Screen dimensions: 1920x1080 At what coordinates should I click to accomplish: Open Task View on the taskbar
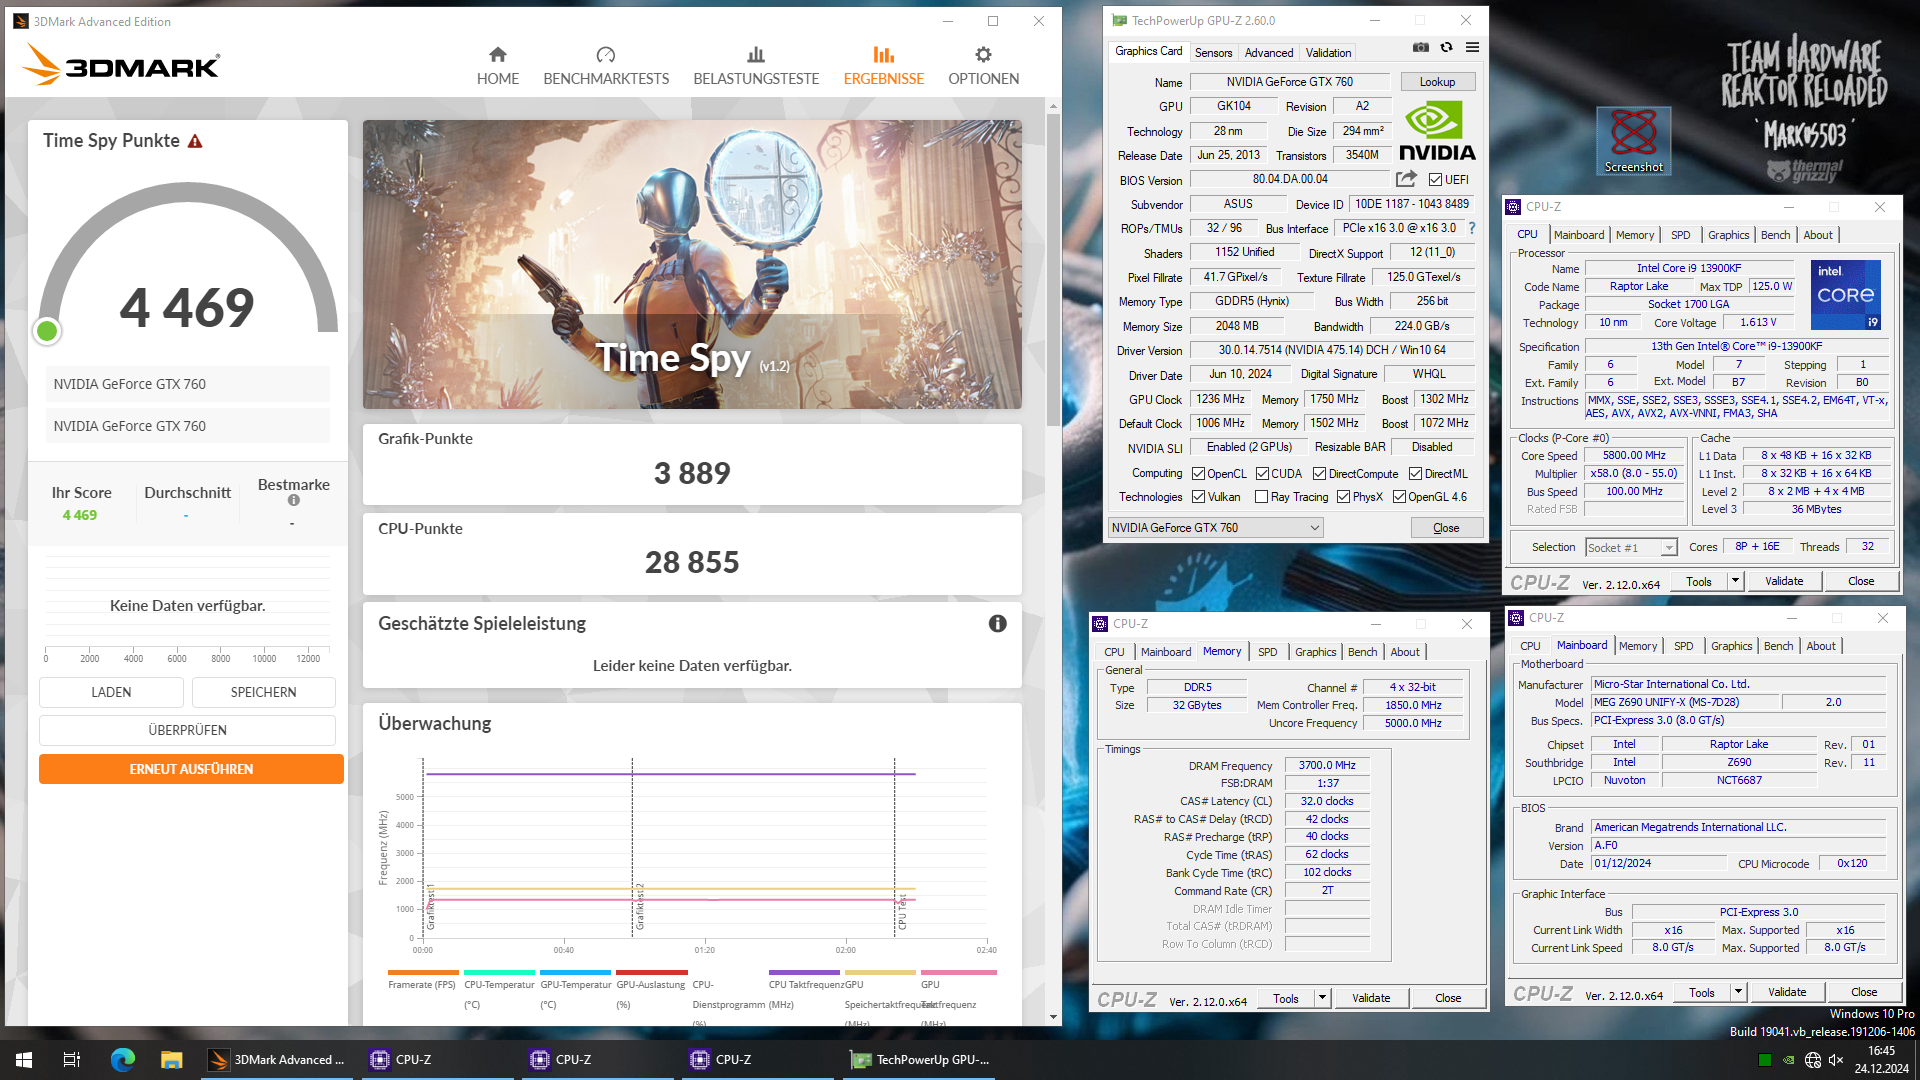(71, 1059)
